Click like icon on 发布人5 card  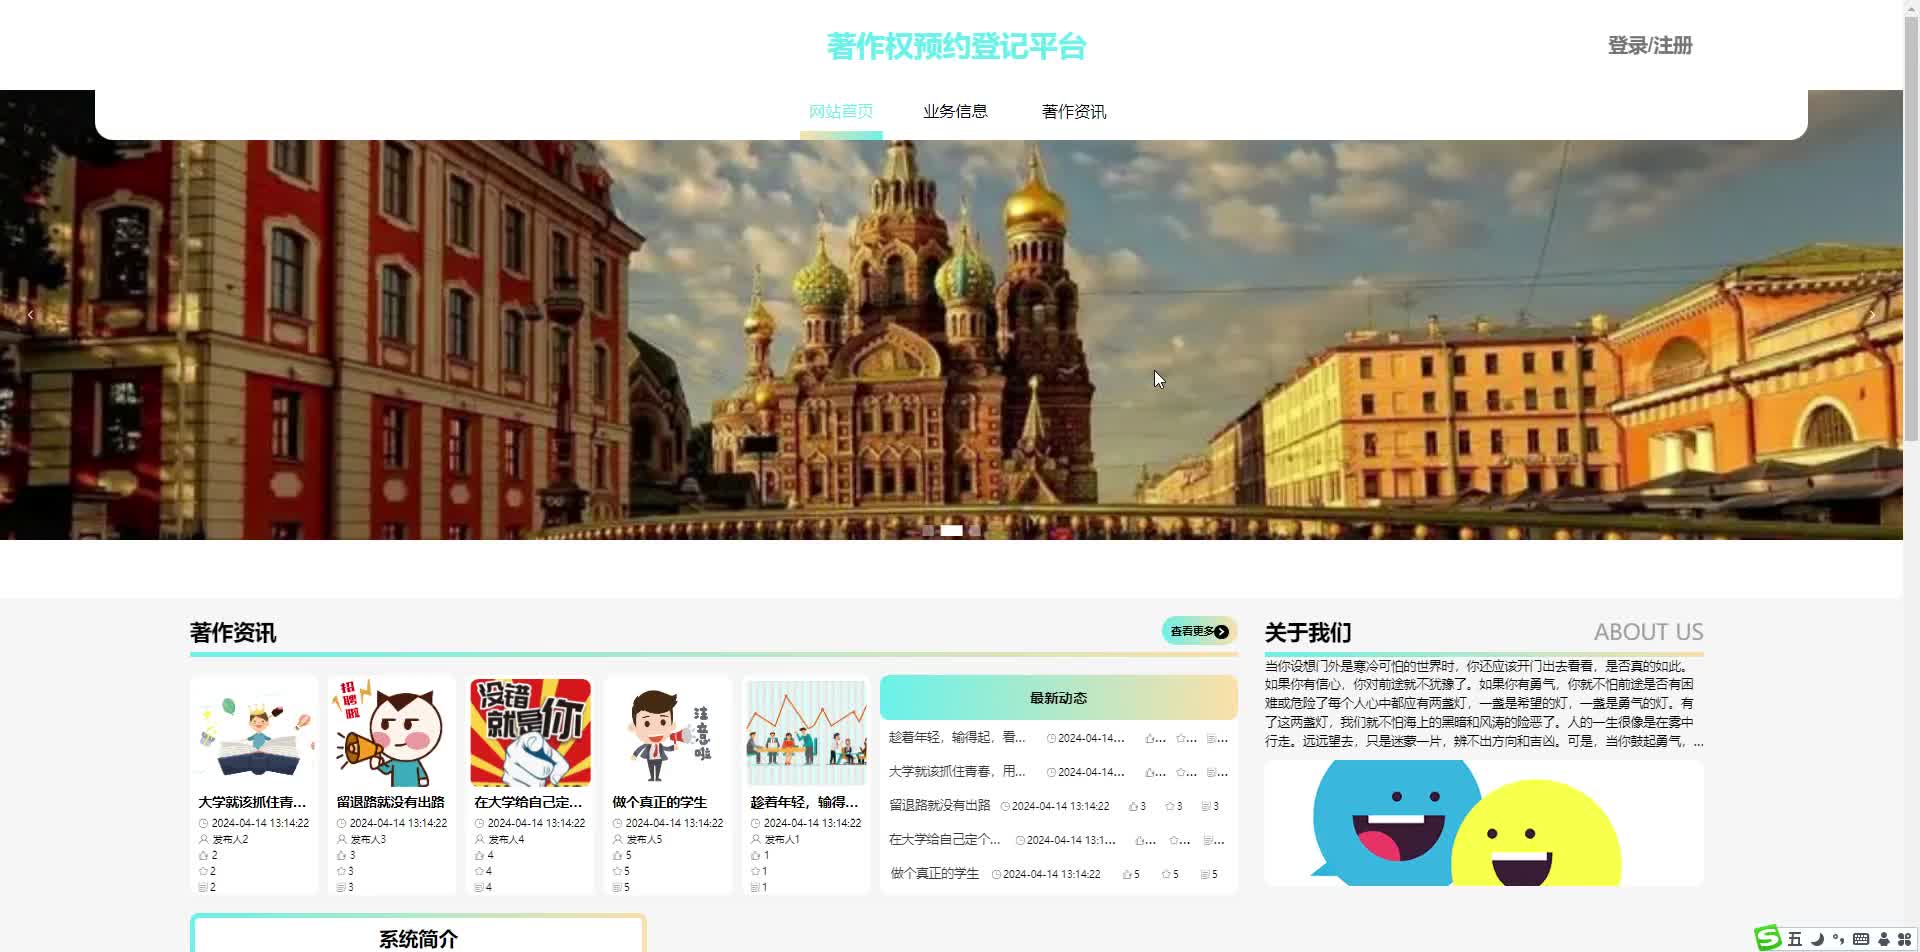(618, 856)
